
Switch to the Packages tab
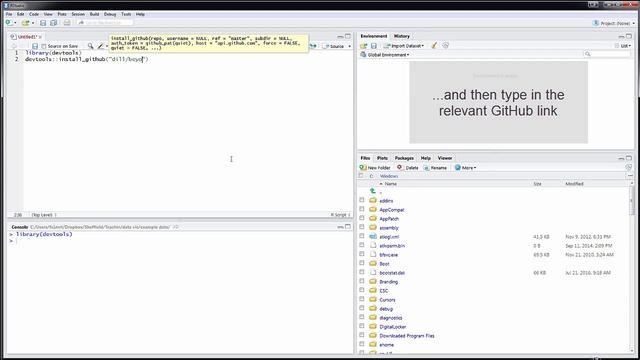tap(404, 158)
